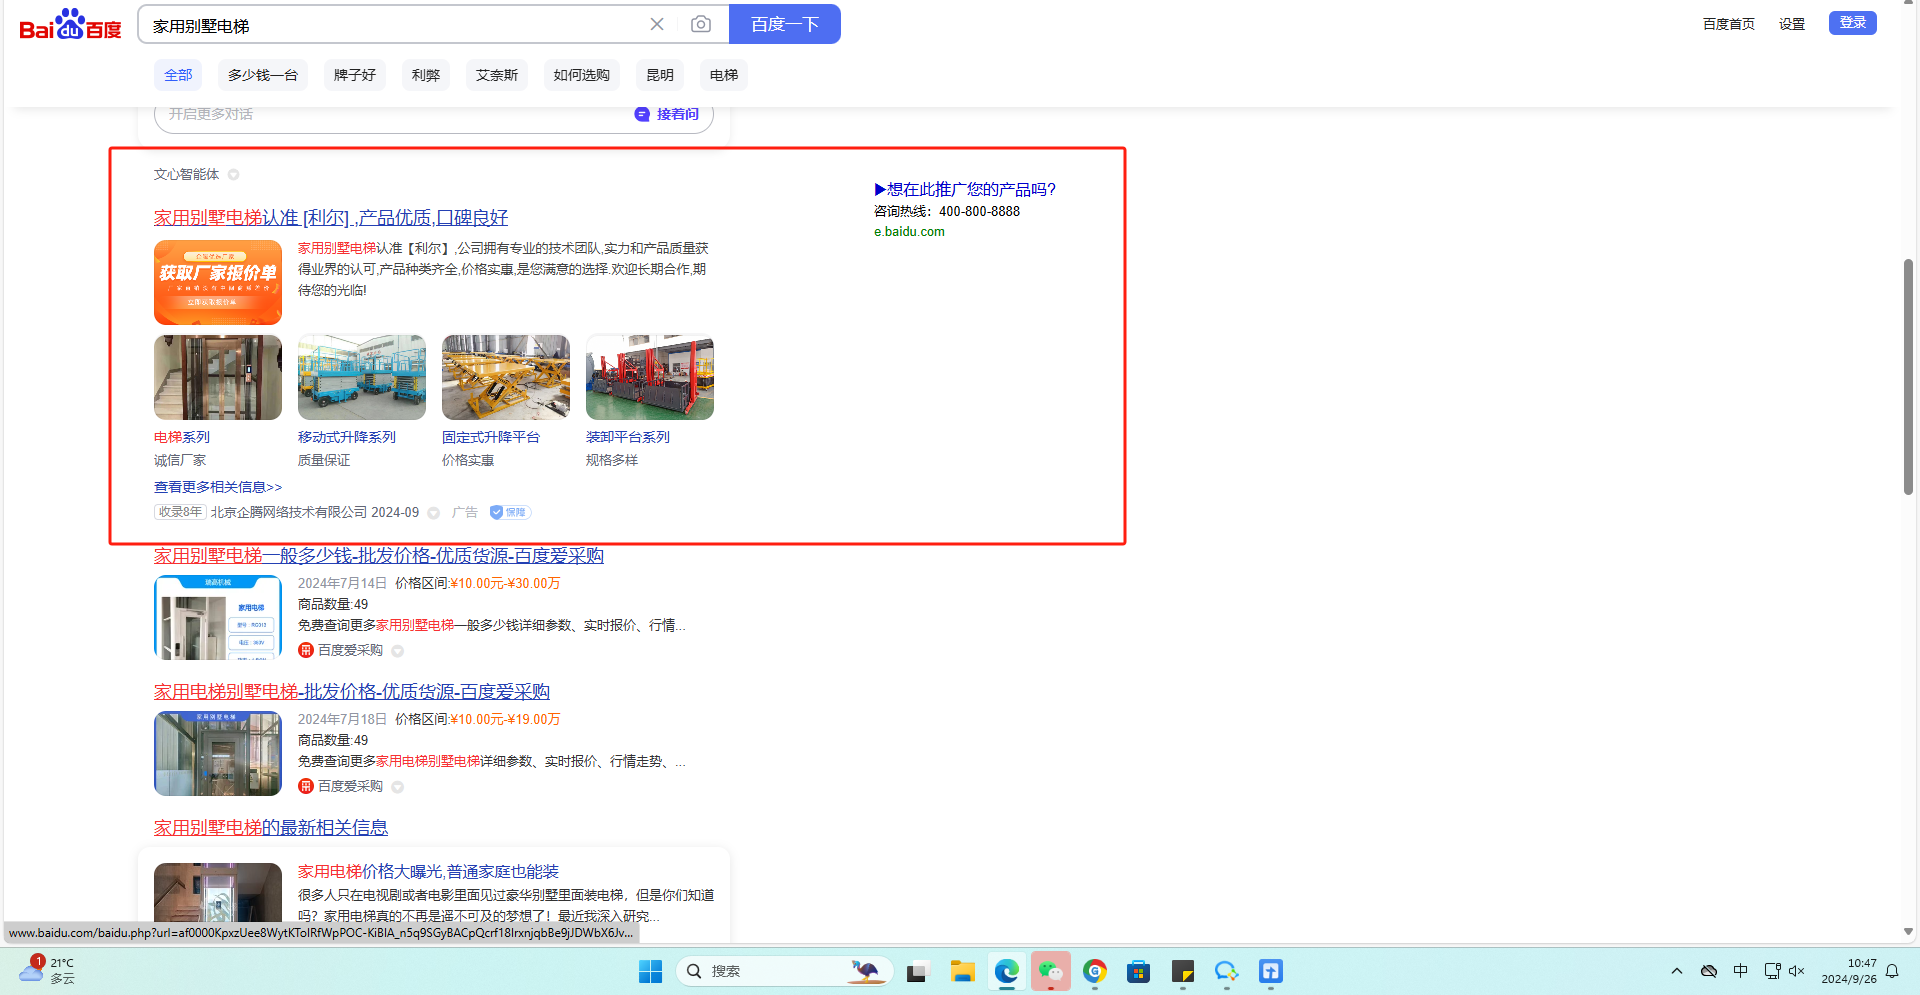Select the 全部 filter tab
The image size is (1920, 995).
pyautogui.click(x=178, y=75)
